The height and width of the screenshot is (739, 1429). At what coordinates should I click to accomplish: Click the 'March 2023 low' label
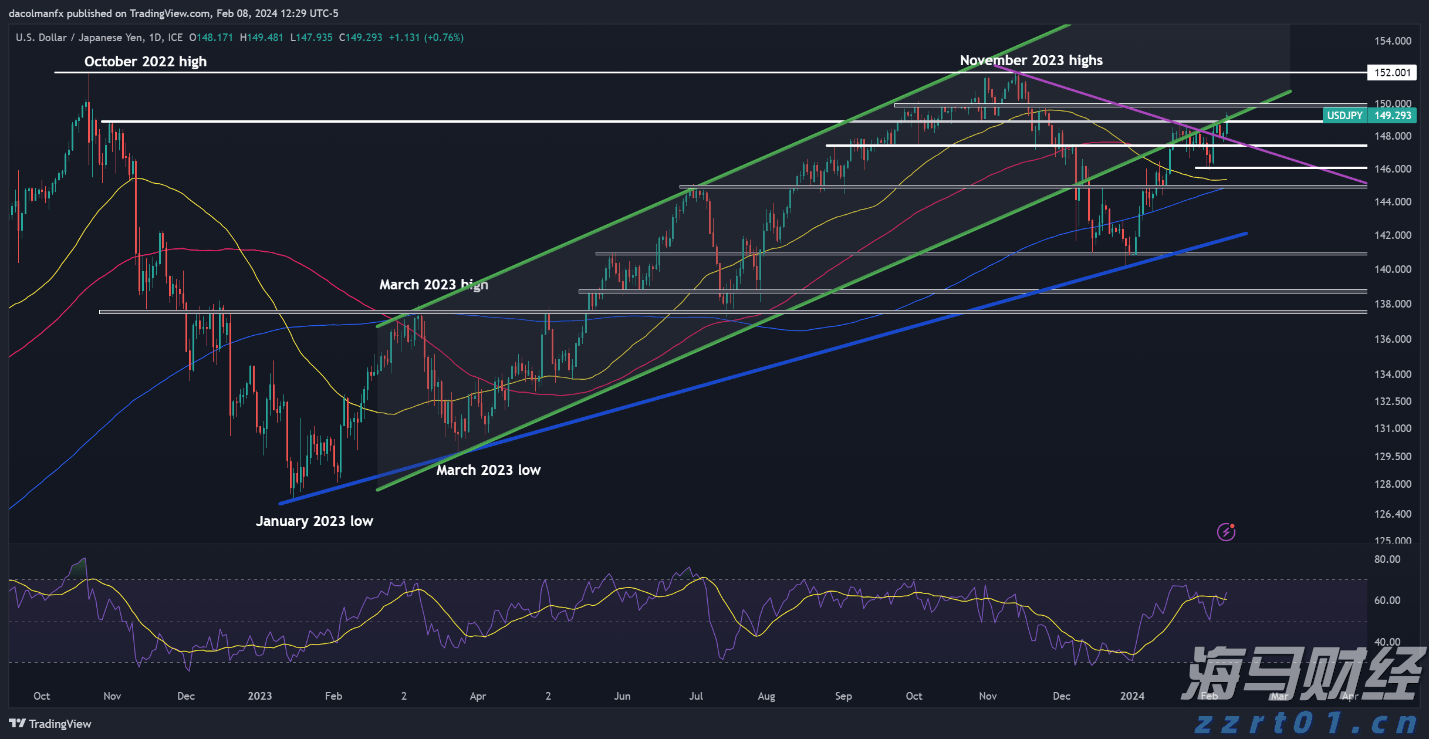point(488,470)
